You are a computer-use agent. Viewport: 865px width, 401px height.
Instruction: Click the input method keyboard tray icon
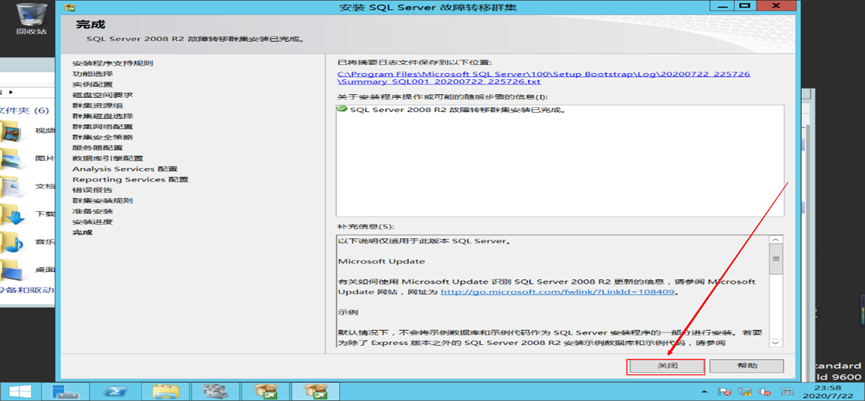click(787, 392)
